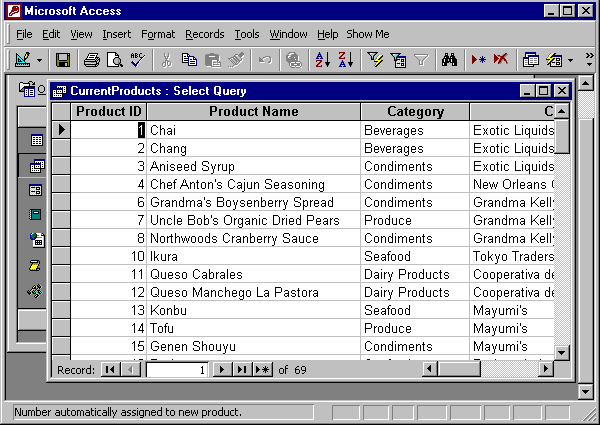The height and width of the screenshot is (425, 600).
Task: Click the Save floppy disk icon
Action: 63,60
